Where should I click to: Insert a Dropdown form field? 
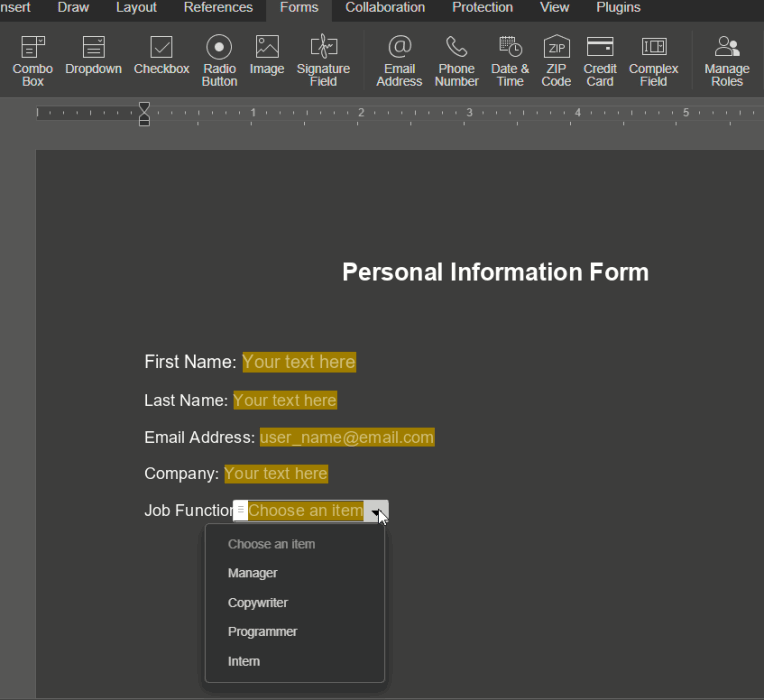(x=94, y=55)
